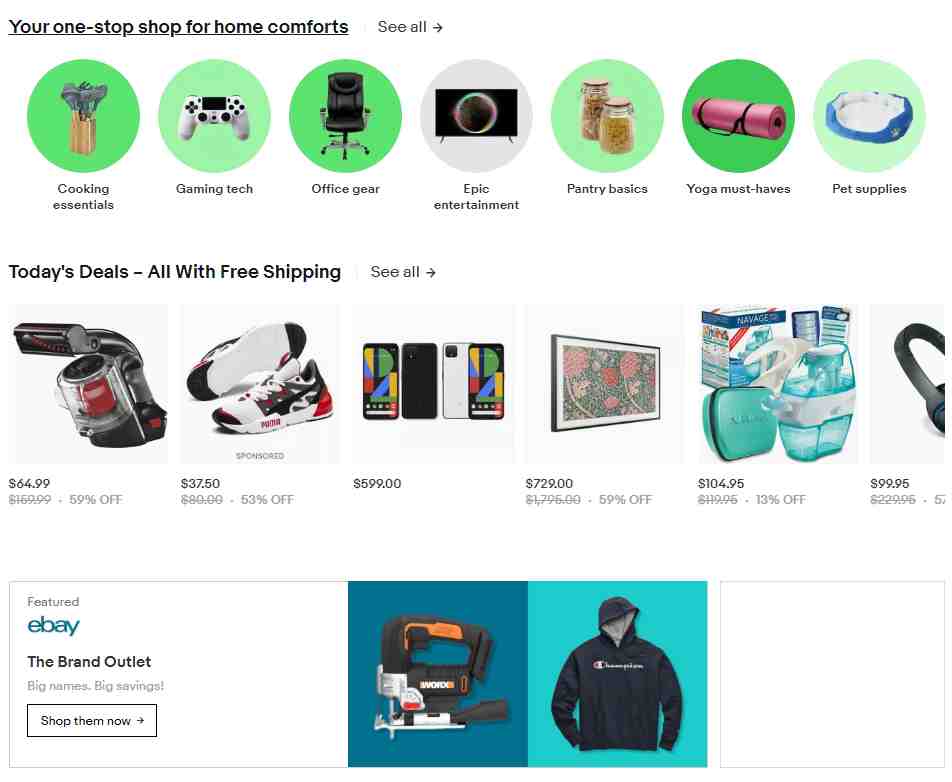The image size is (952, 782).
Task: Open the Cooking essentials category icon
Action: 83,115
